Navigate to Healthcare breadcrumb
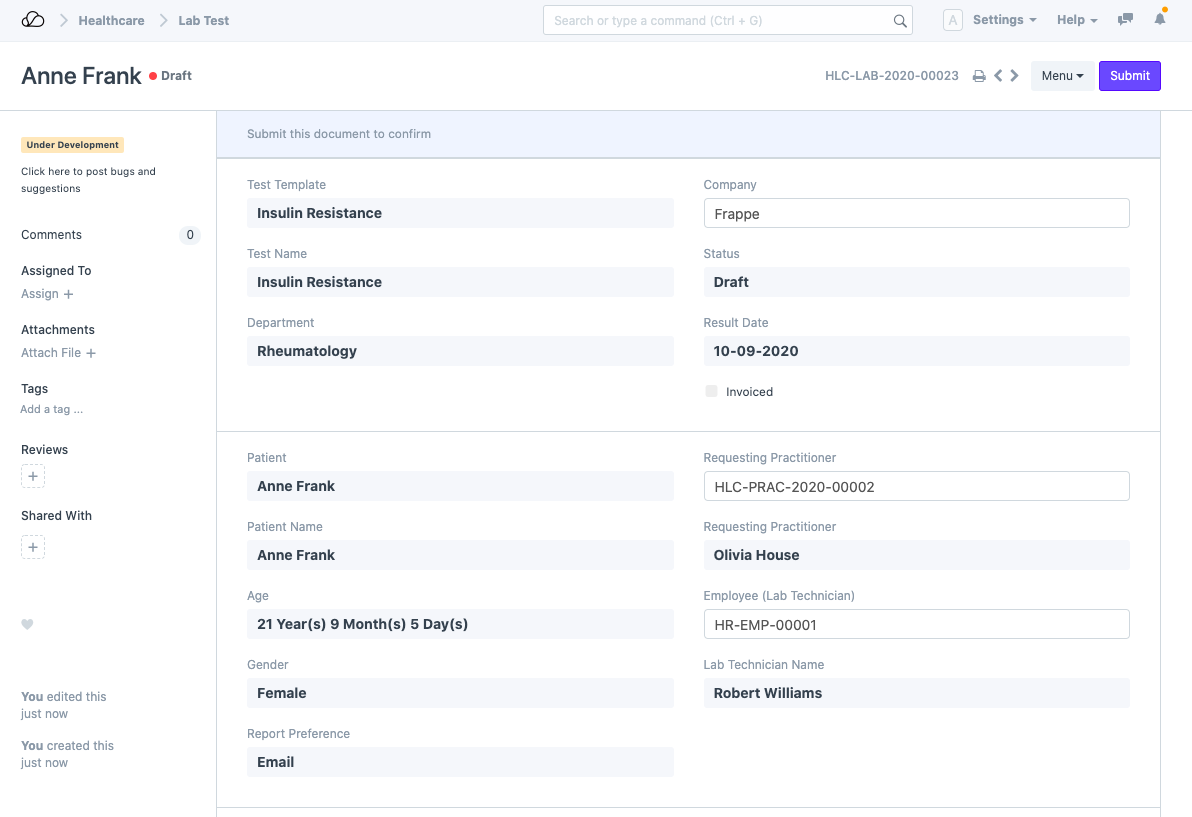This screenshot has width=1192, height=817. (111, 20)
